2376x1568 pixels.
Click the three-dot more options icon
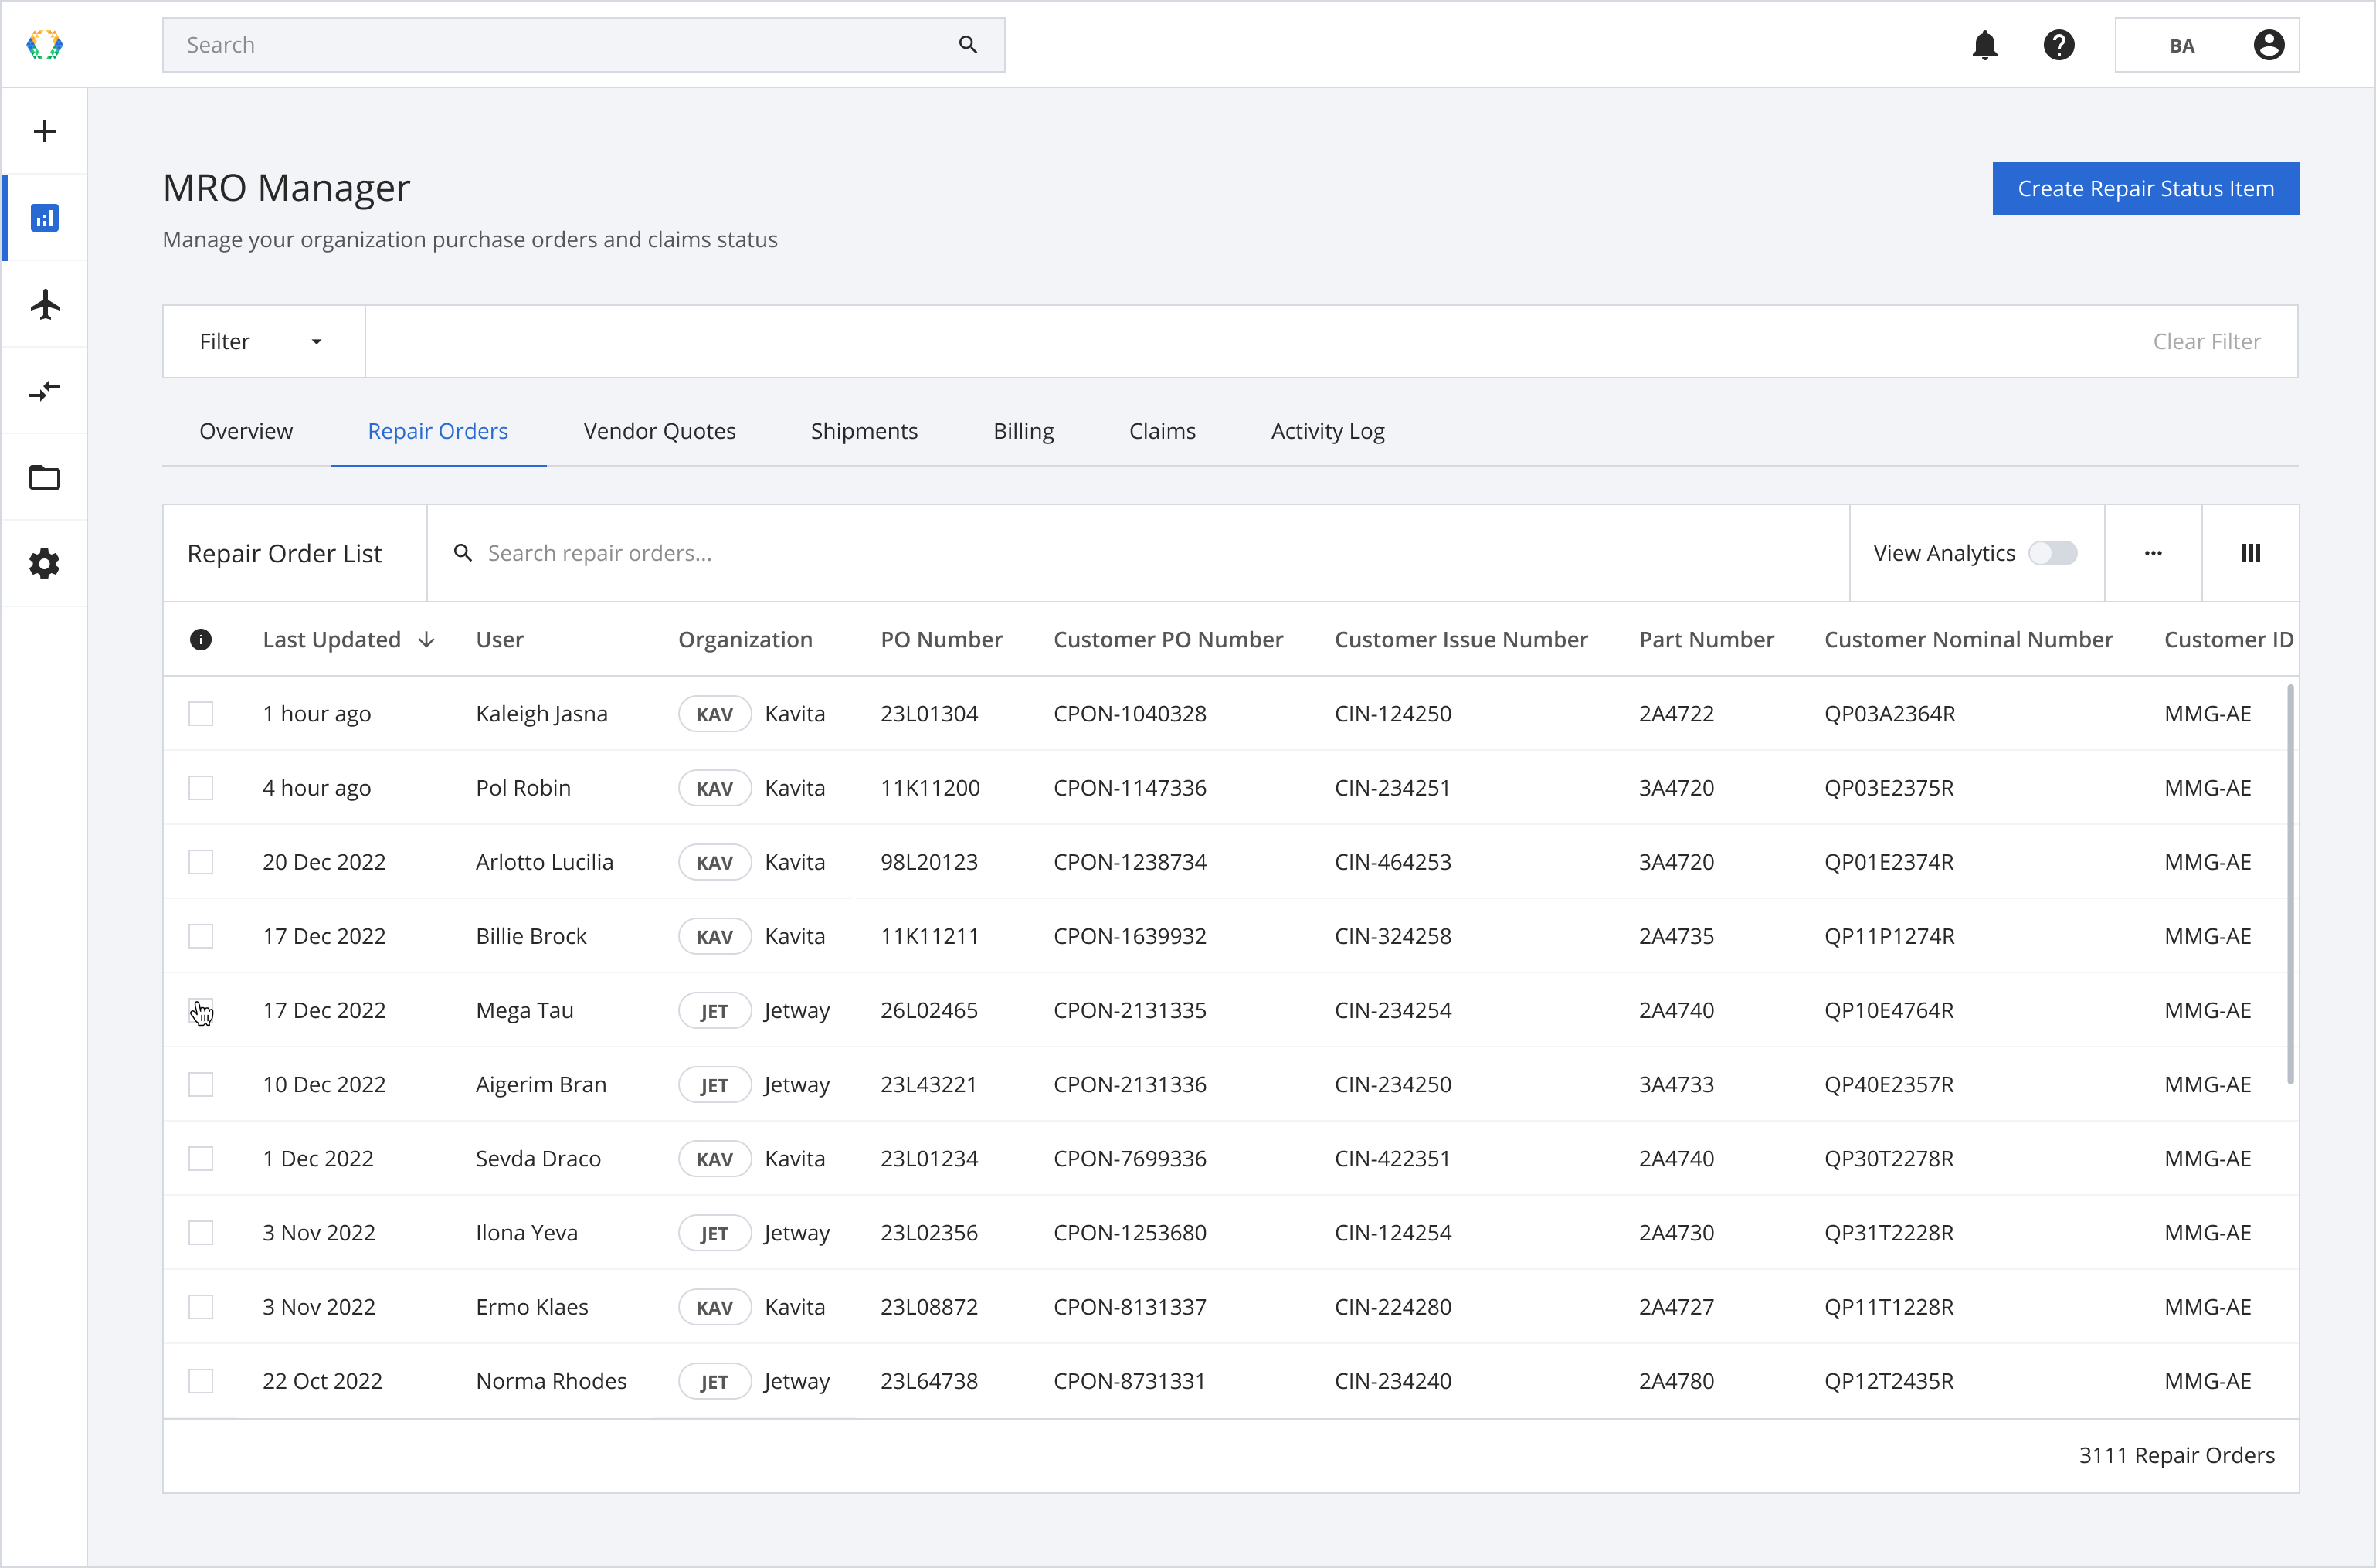tap(2153, 553)
